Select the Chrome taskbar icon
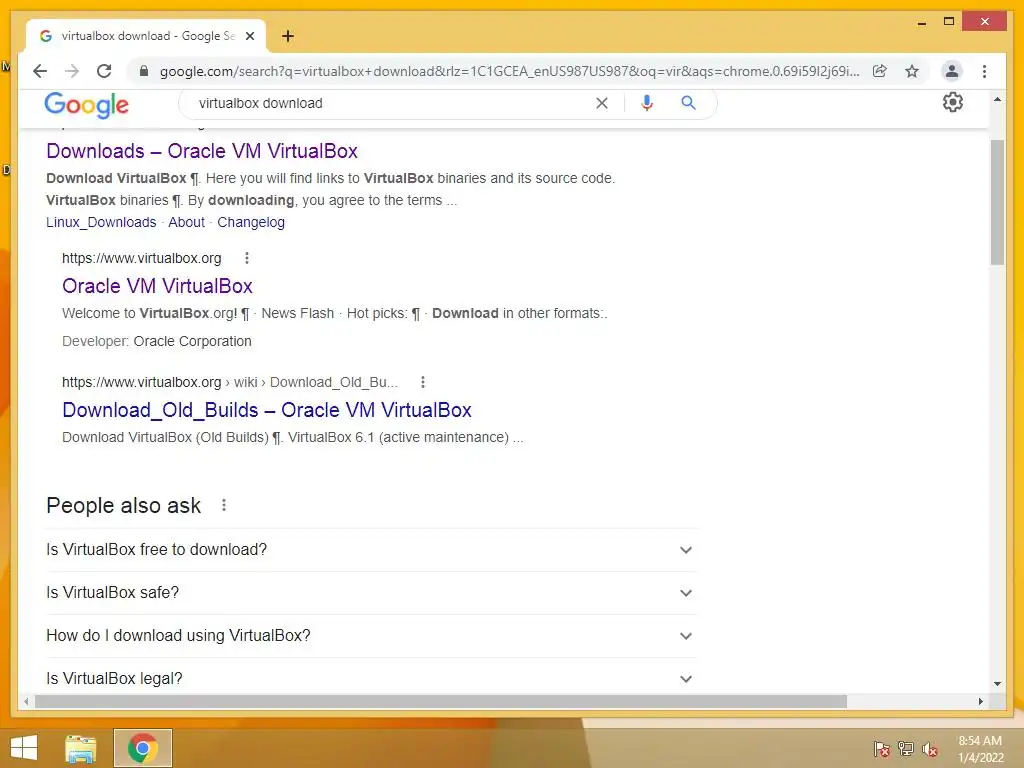 pyautogui.click(x=143, y=748)
